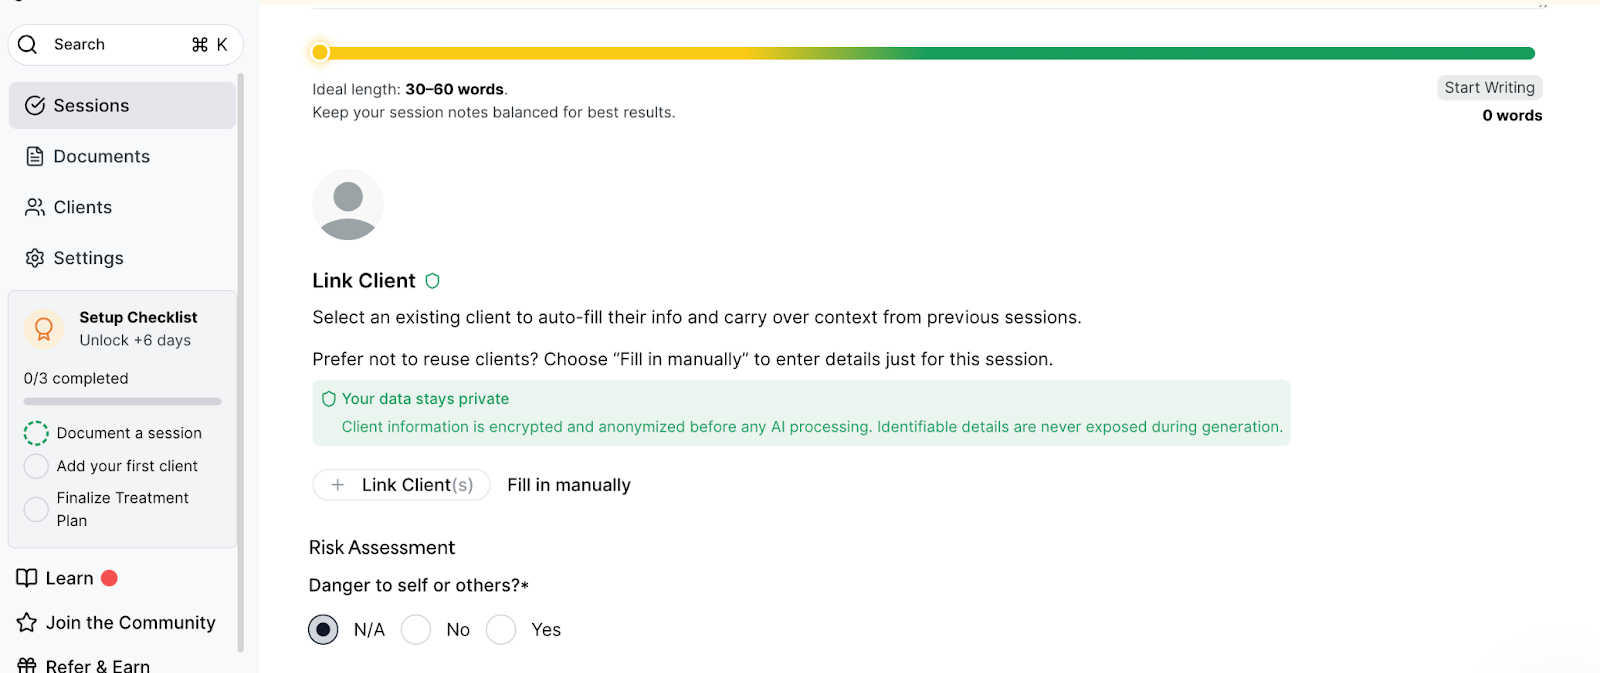Click the shield icon next to Link Client
This screenshot has height=673, width=1600.
433,280
